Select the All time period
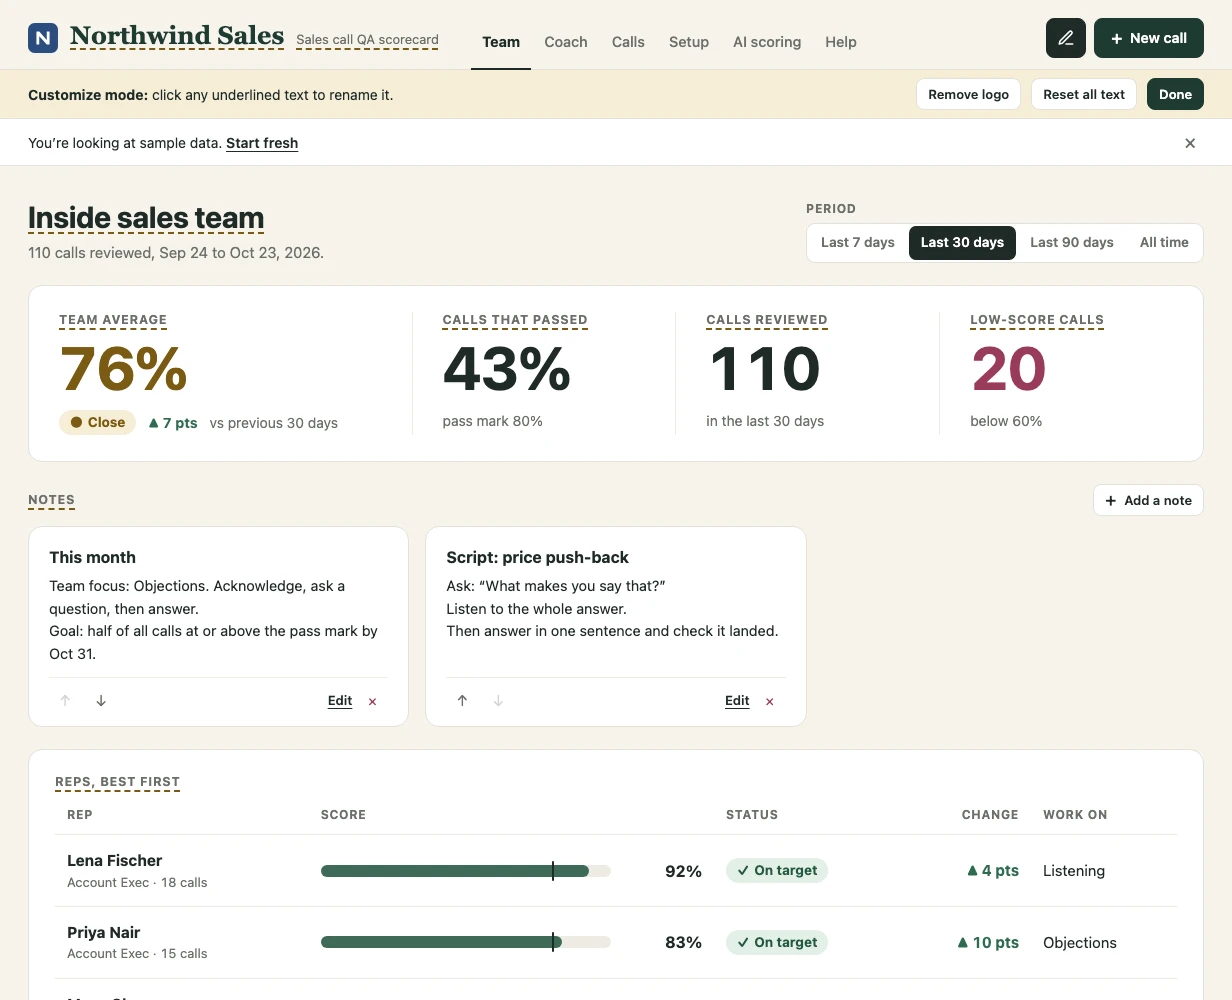Screen dimensions: 1232x1000 (x=1164, y=242)
